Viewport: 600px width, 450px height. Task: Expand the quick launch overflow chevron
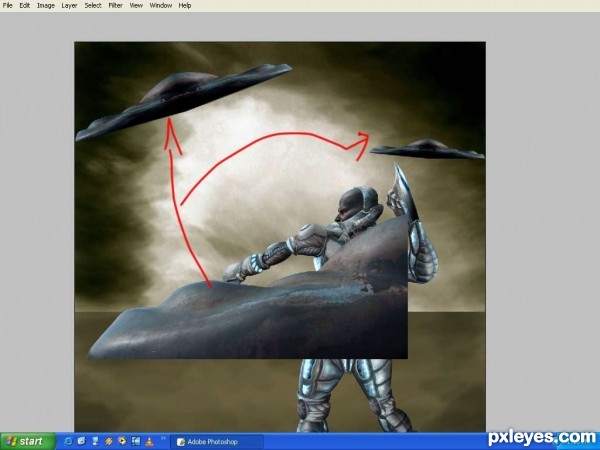[163, 438]
